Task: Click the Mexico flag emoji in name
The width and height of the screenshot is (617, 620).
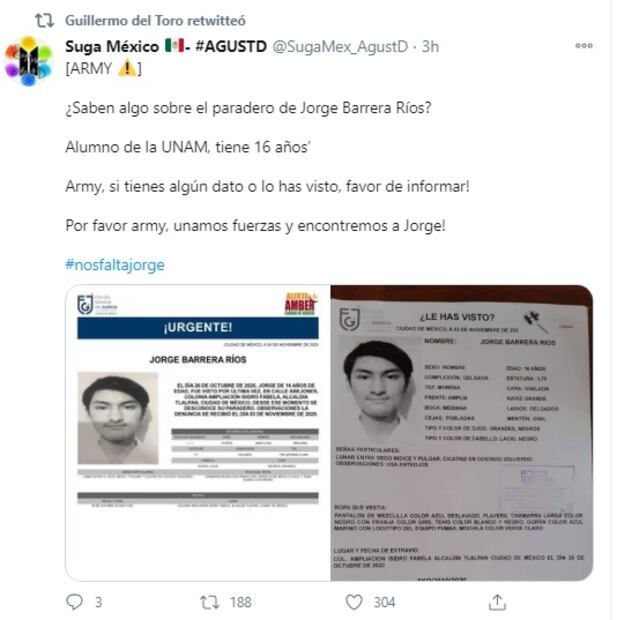Action: pos(174,46)
